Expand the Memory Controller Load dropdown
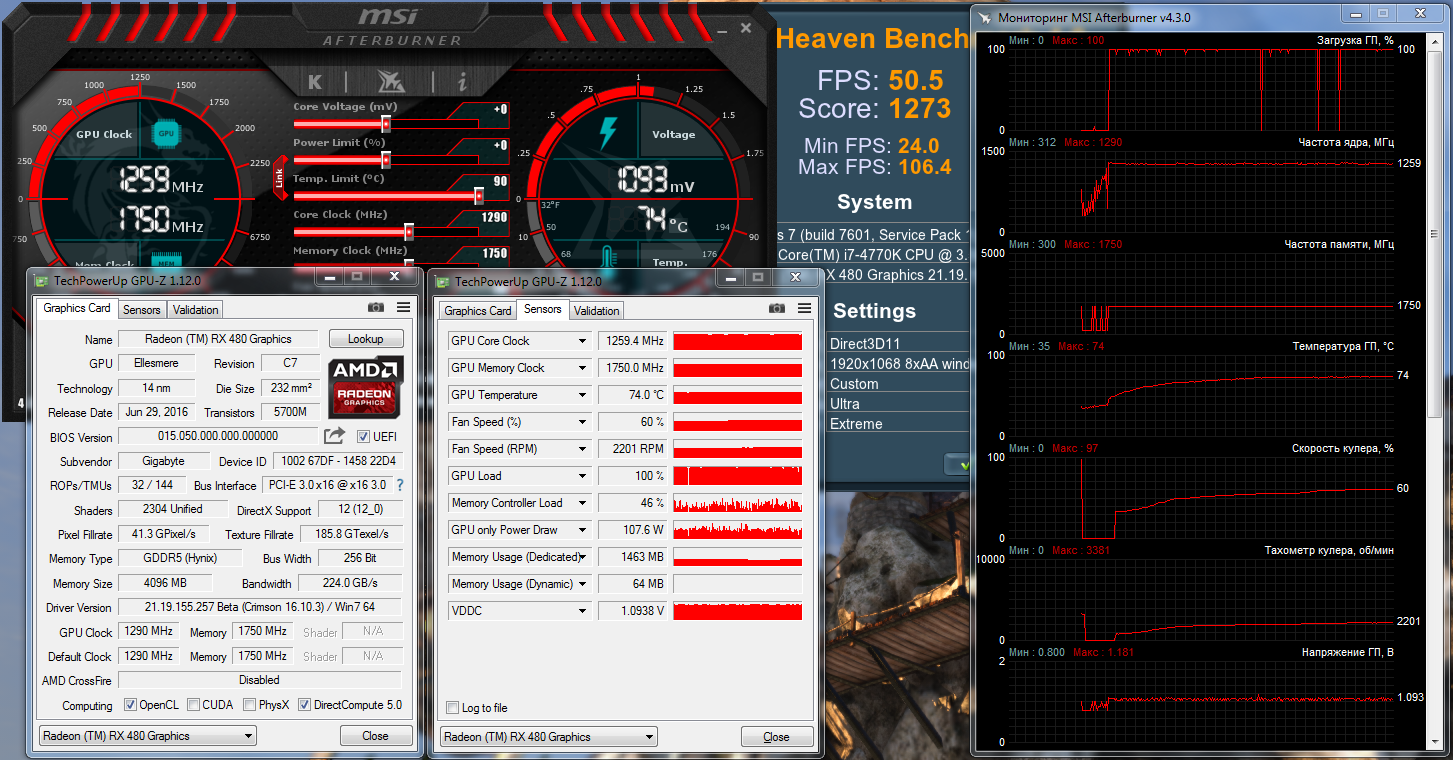 582,503
